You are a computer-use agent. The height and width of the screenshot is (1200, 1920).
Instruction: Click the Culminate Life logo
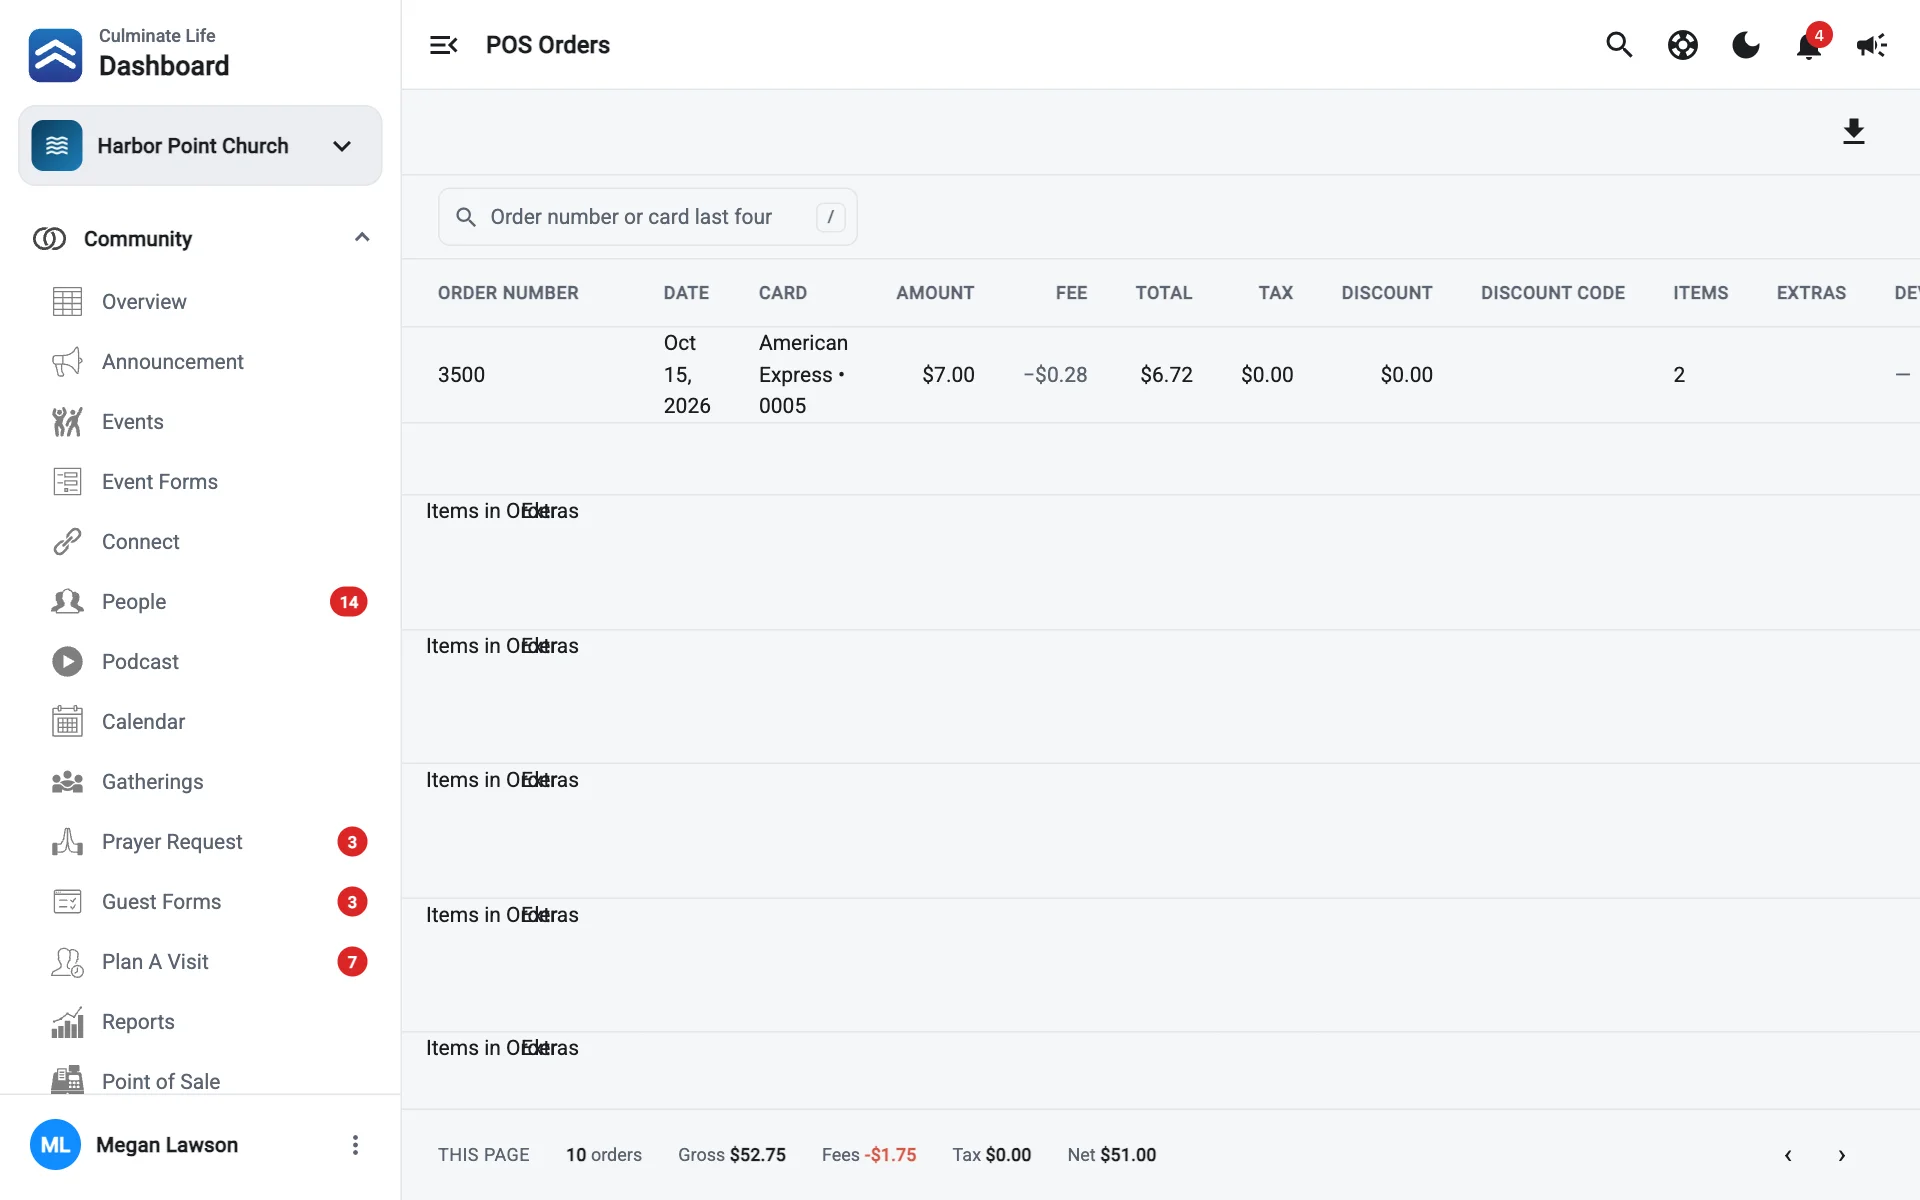pos(56,54)
